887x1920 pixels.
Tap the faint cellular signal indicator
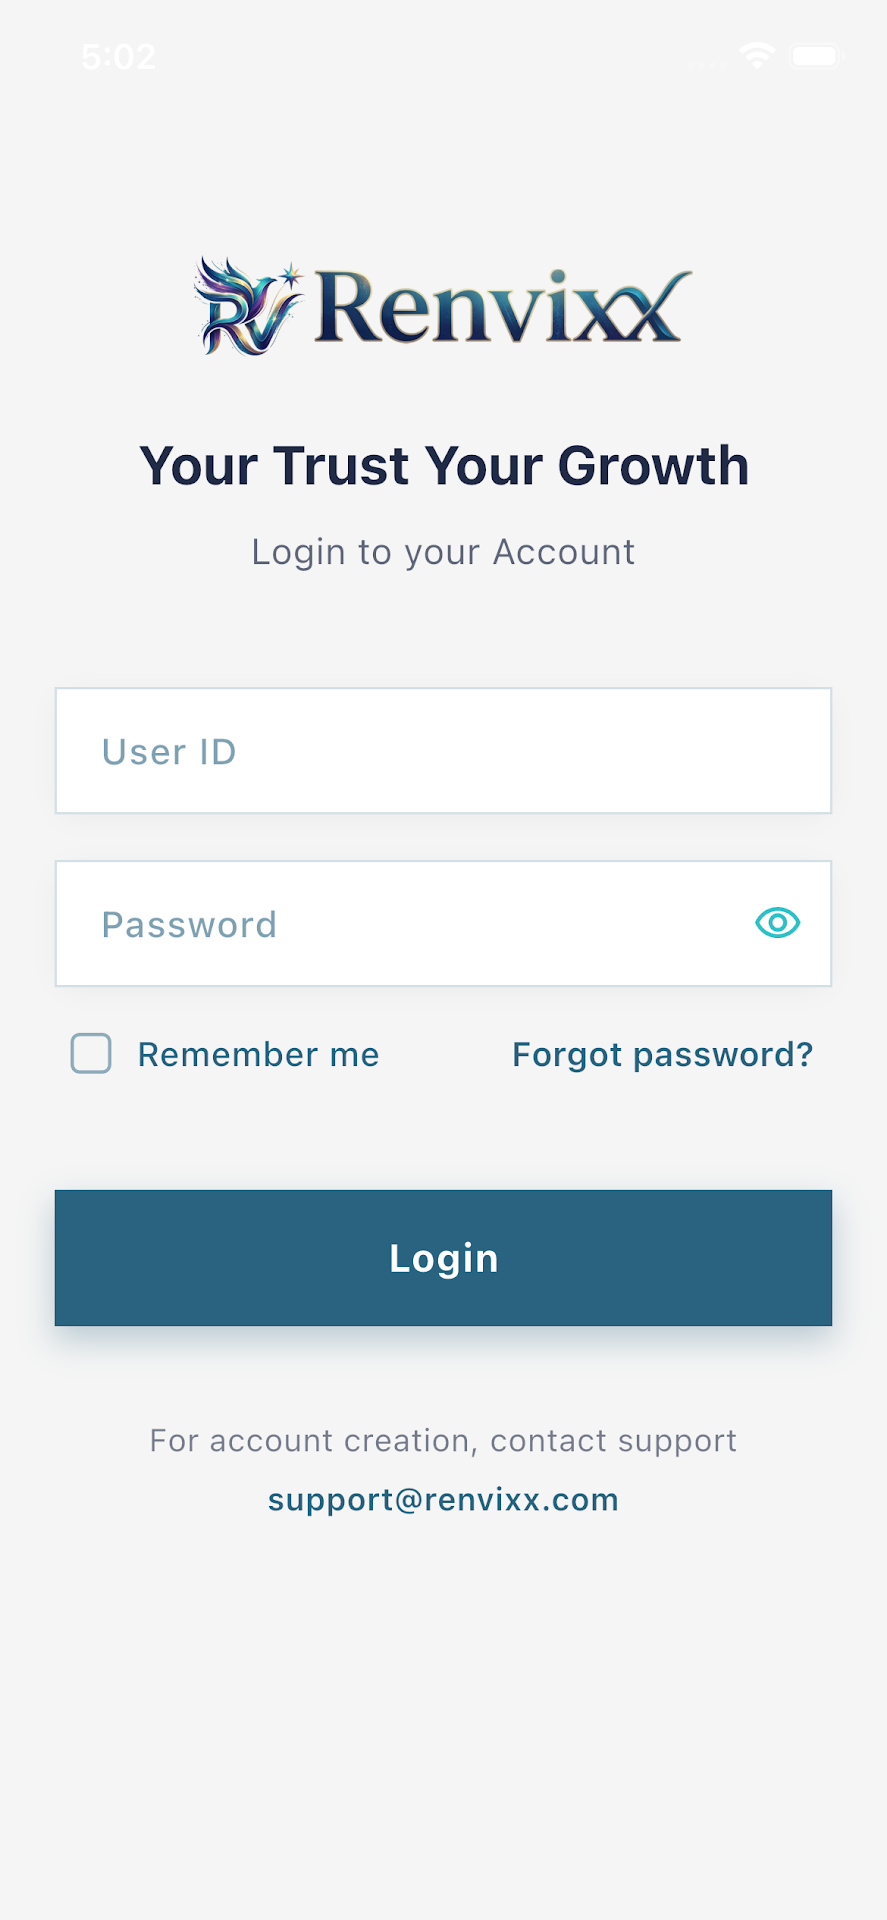click(x=707, y=64)
